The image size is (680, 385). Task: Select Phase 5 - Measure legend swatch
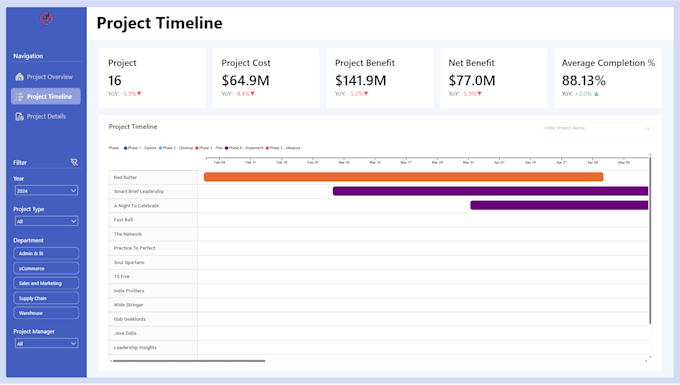coord(267,148)
